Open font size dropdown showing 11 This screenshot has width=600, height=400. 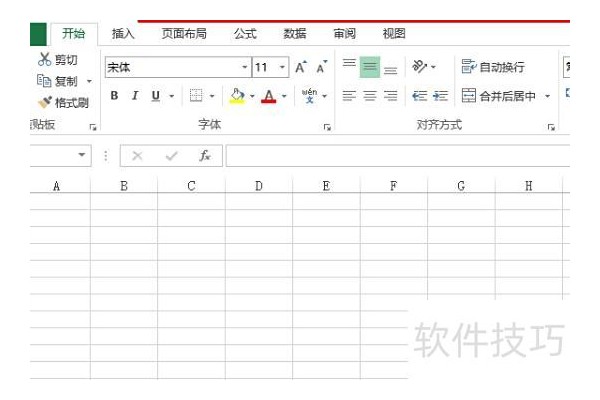[x=282, y=67]
